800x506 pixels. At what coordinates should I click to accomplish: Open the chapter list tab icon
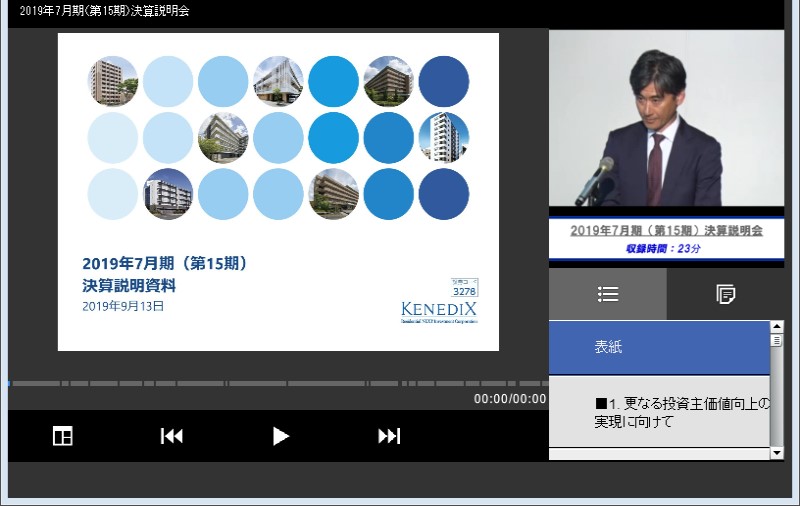tap(608, 294)
